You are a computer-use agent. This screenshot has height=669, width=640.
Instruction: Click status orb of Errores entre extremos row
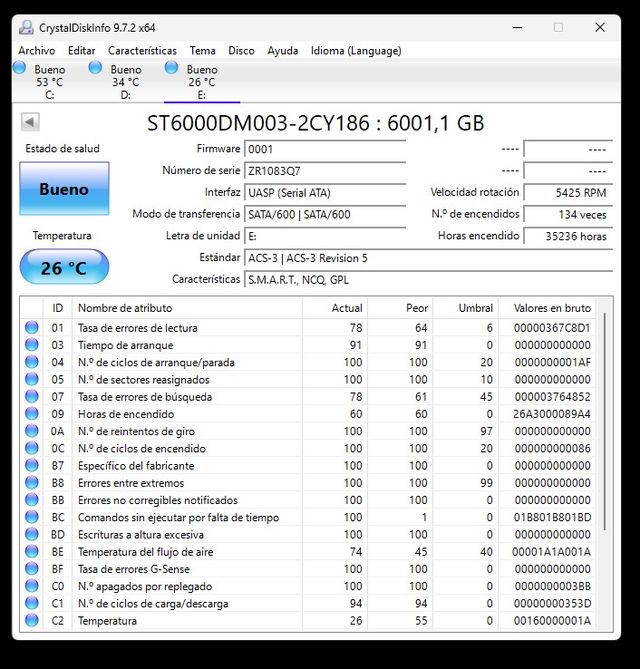32,482
